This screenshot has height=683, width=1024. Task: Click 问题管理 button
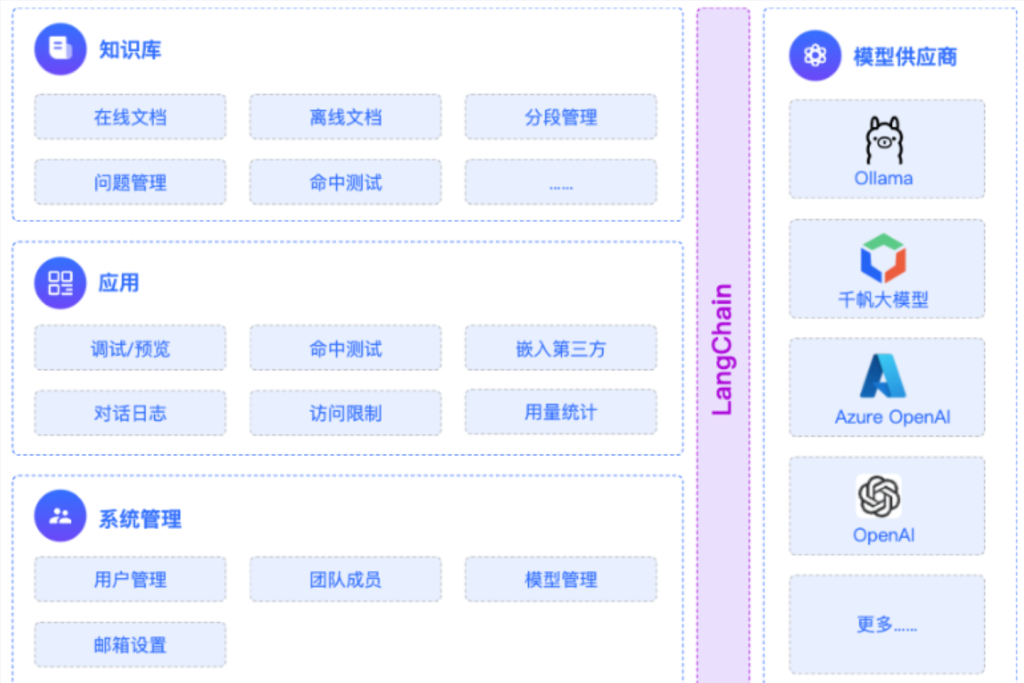click(x=130, y=182)
